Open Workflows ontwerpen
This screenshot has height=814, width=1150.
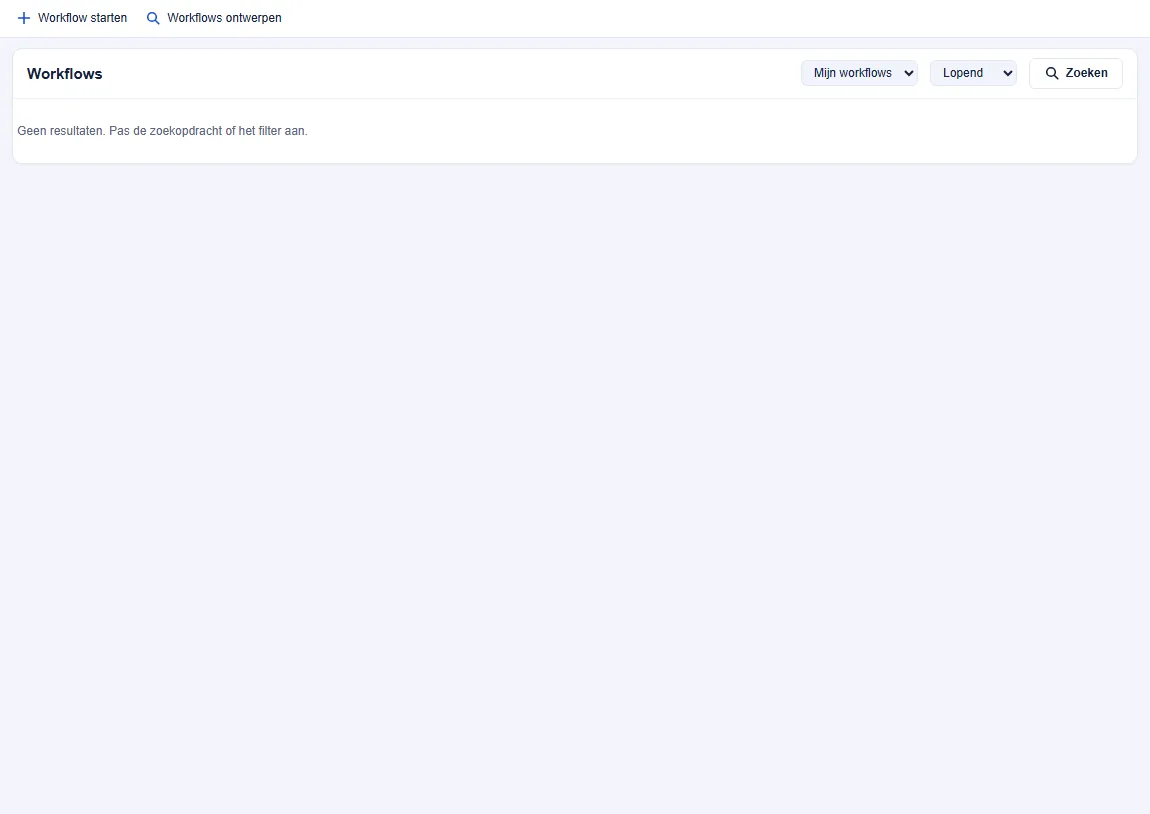click(214, 18)
